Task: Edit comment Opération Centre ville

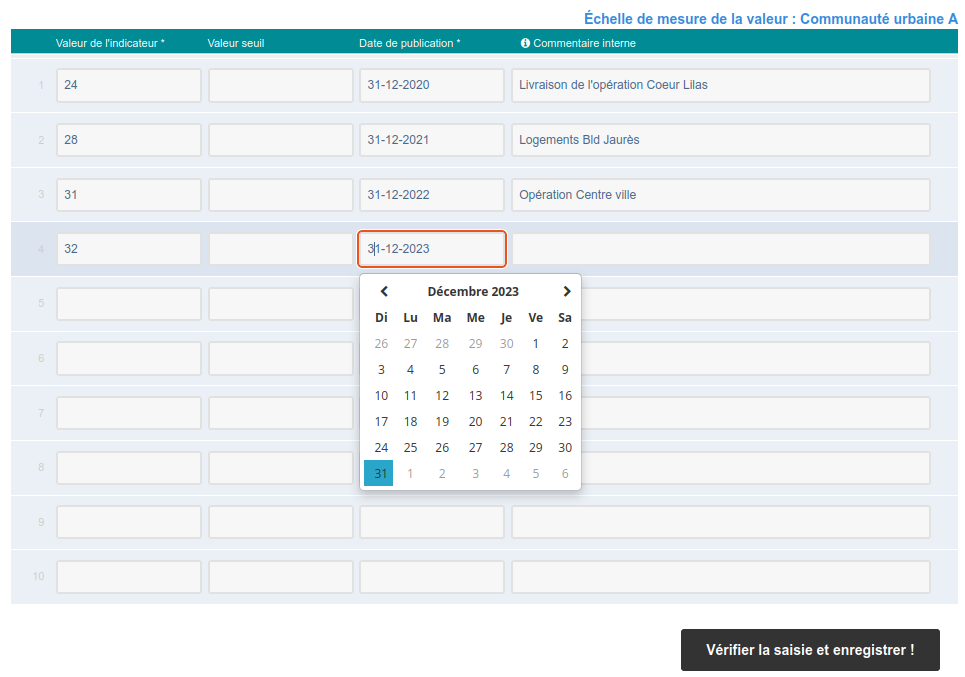Action: coord(721,194)
